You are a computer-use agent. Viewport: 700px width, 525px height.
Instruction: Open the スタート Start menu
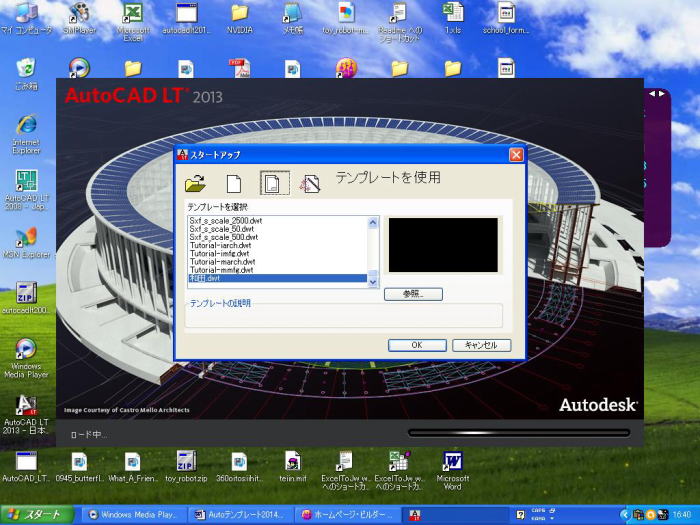(x=37, y=515)
